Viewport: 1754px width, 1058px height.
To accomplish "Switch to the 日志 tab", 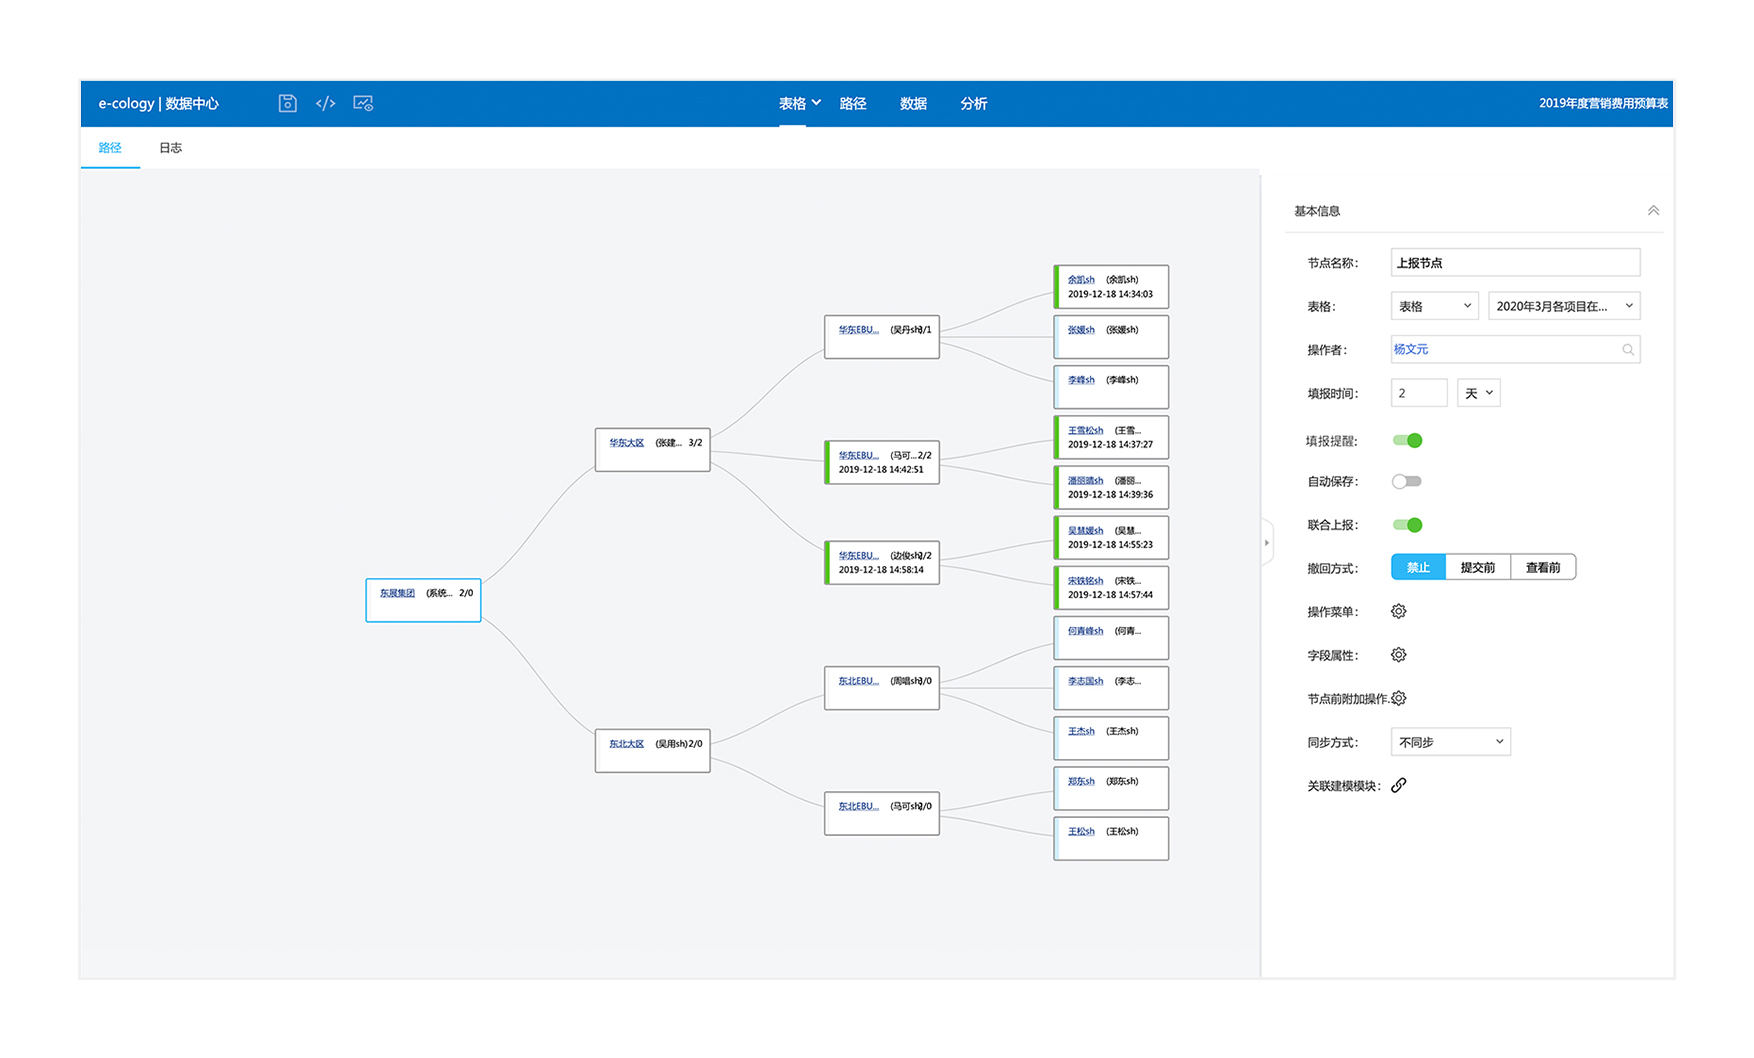I will pos(170,148).
